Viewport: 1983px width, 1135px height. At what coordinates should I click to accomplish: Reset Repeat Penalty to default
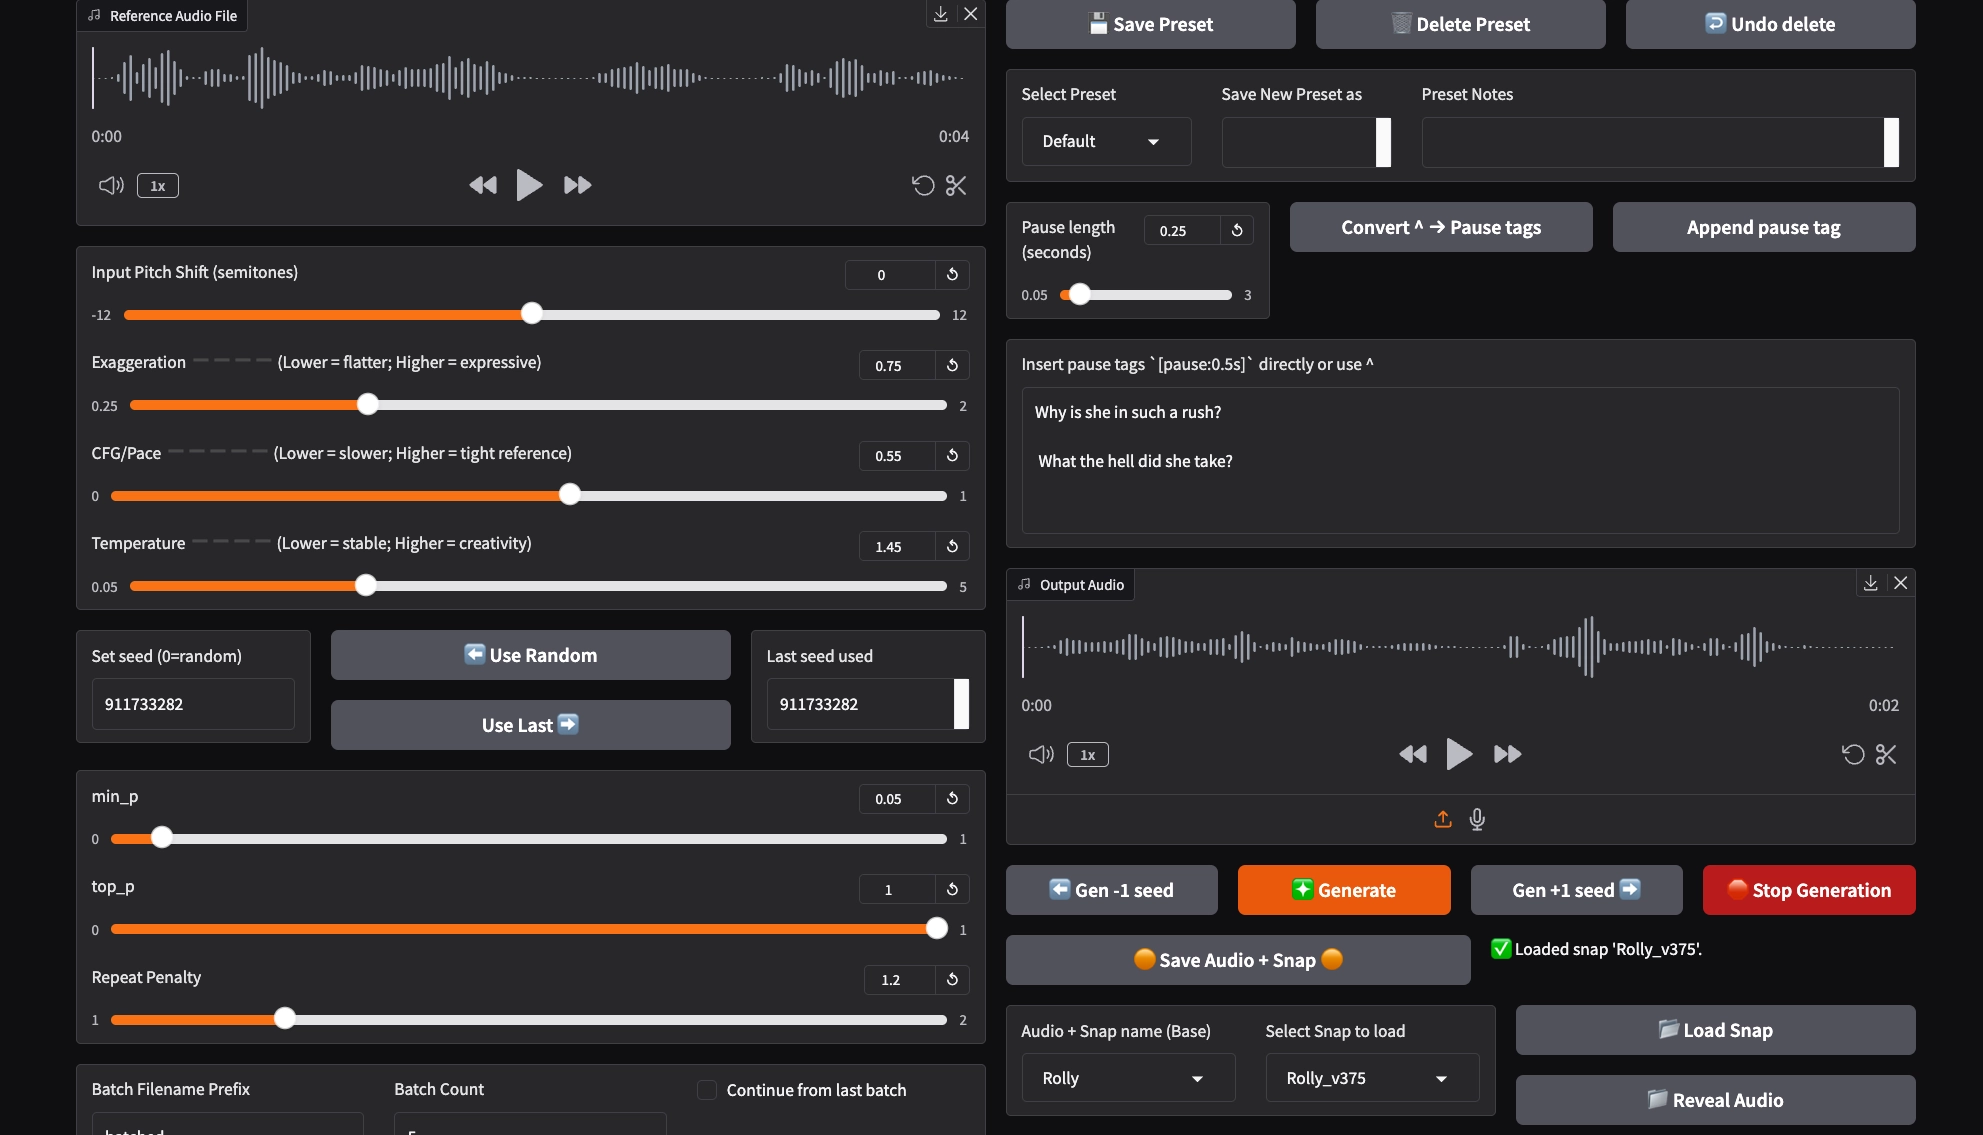pyautogui.click(x=952, y=979)
